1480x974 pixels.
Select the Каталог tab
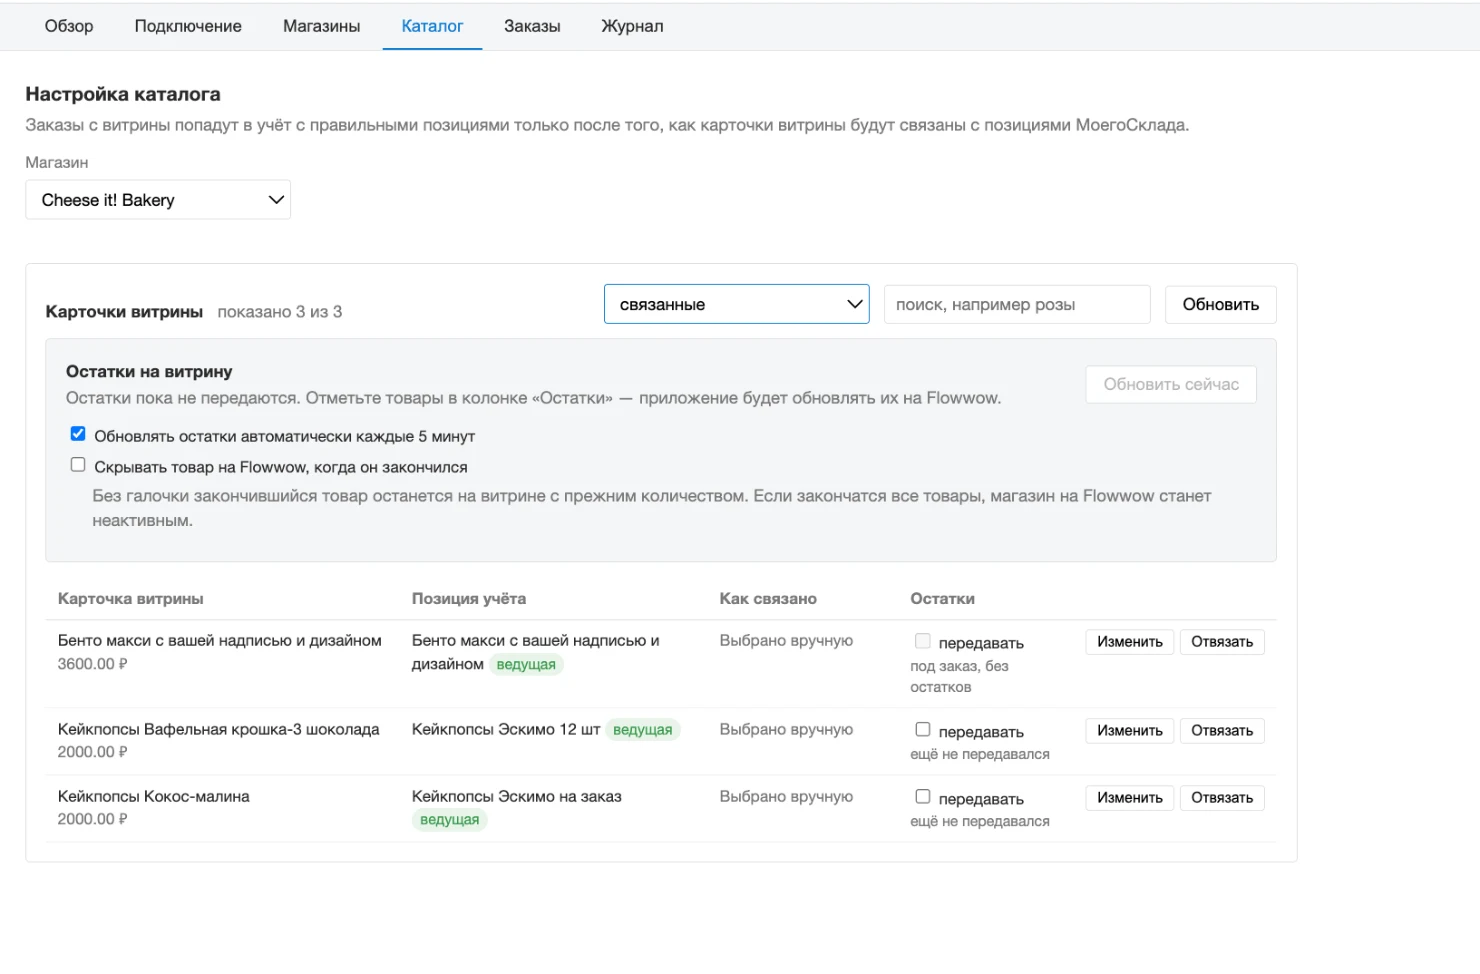tap(432, 26)
